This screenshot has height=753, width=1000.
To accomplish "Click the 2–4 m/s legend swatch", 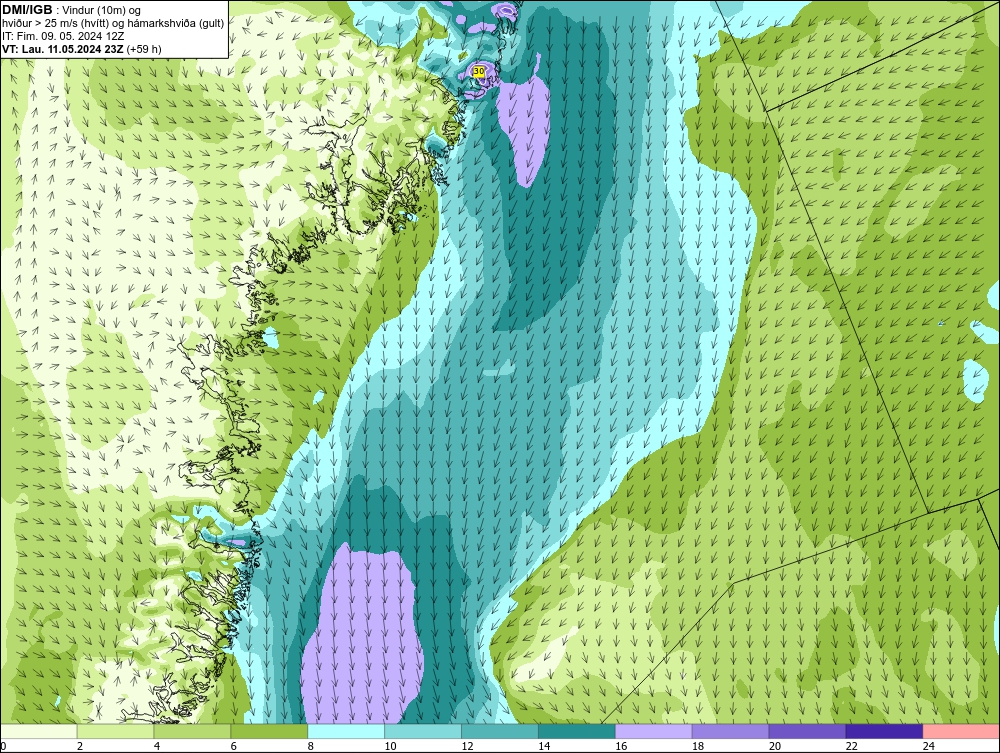I will click(x=115, y=731).
